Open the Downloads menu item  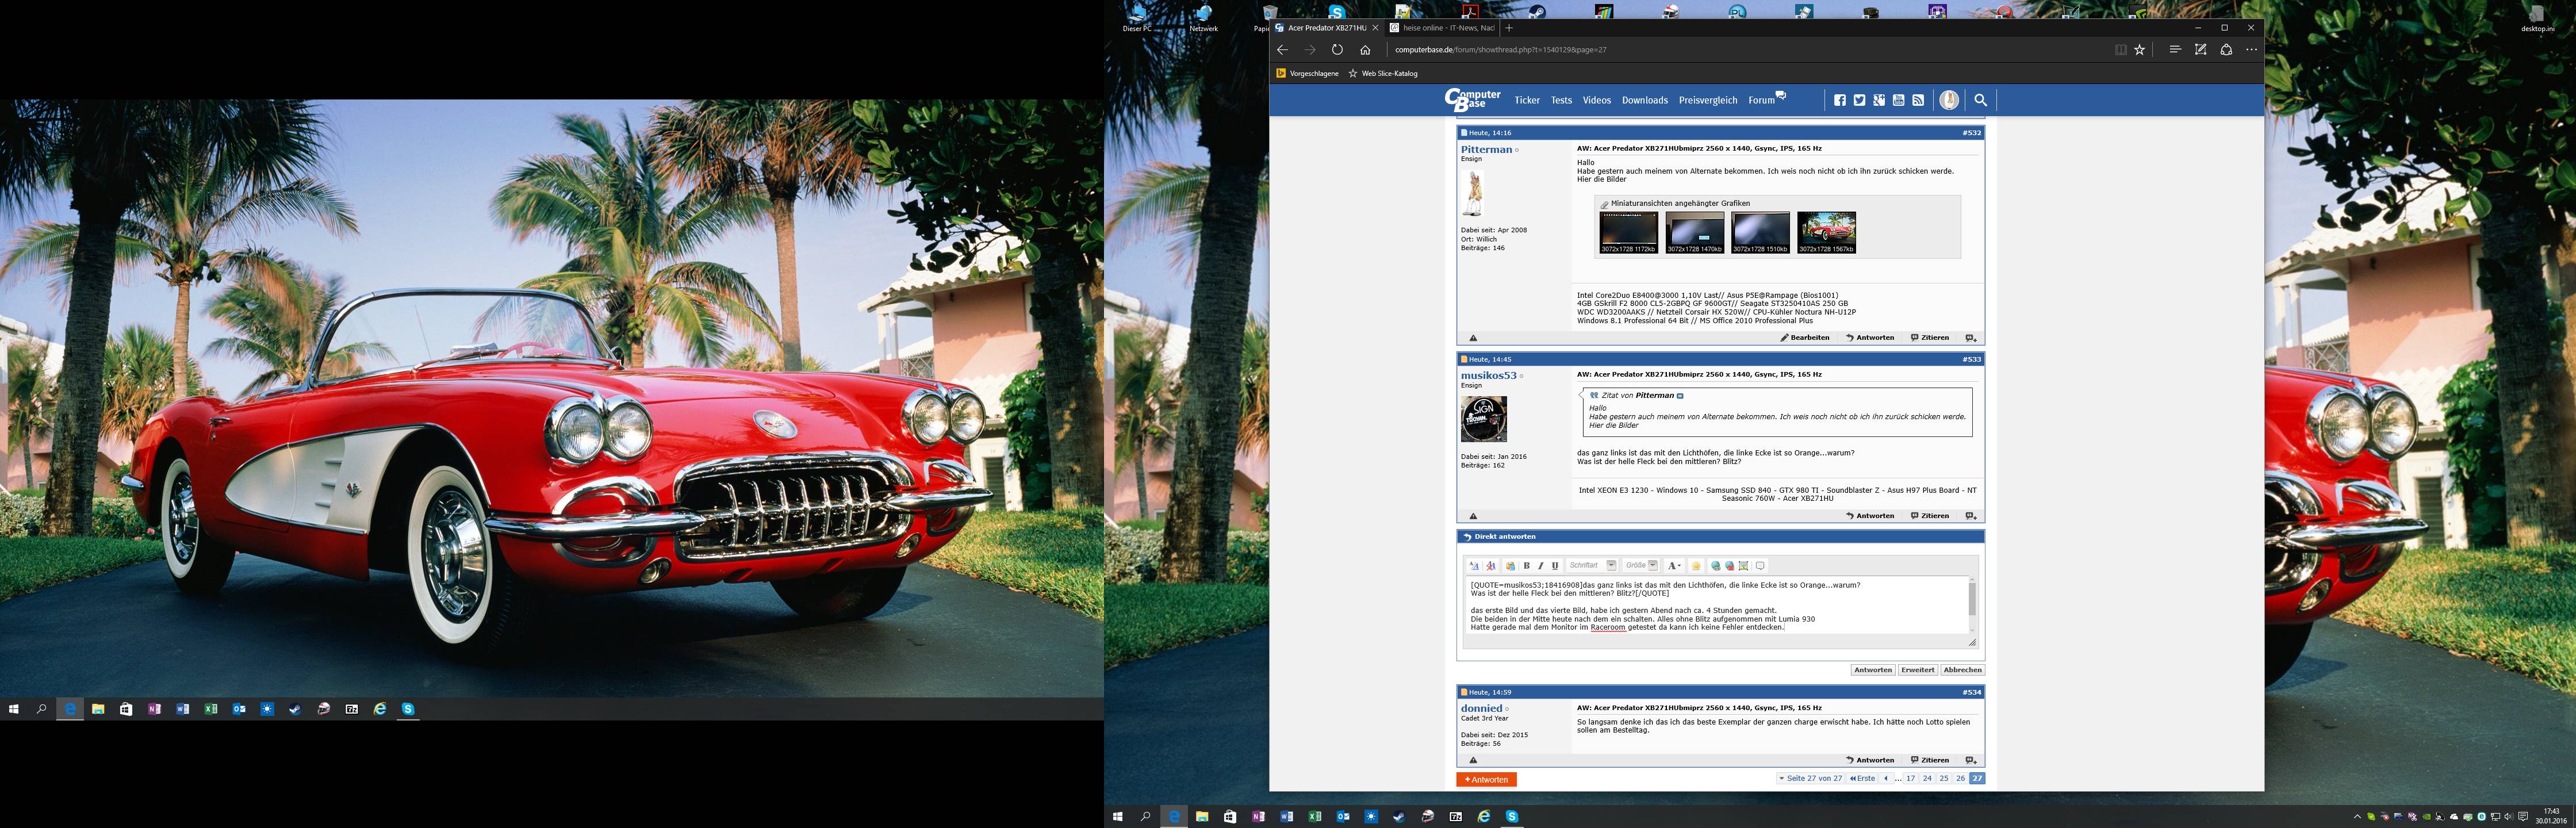[x=1645, y=100]
